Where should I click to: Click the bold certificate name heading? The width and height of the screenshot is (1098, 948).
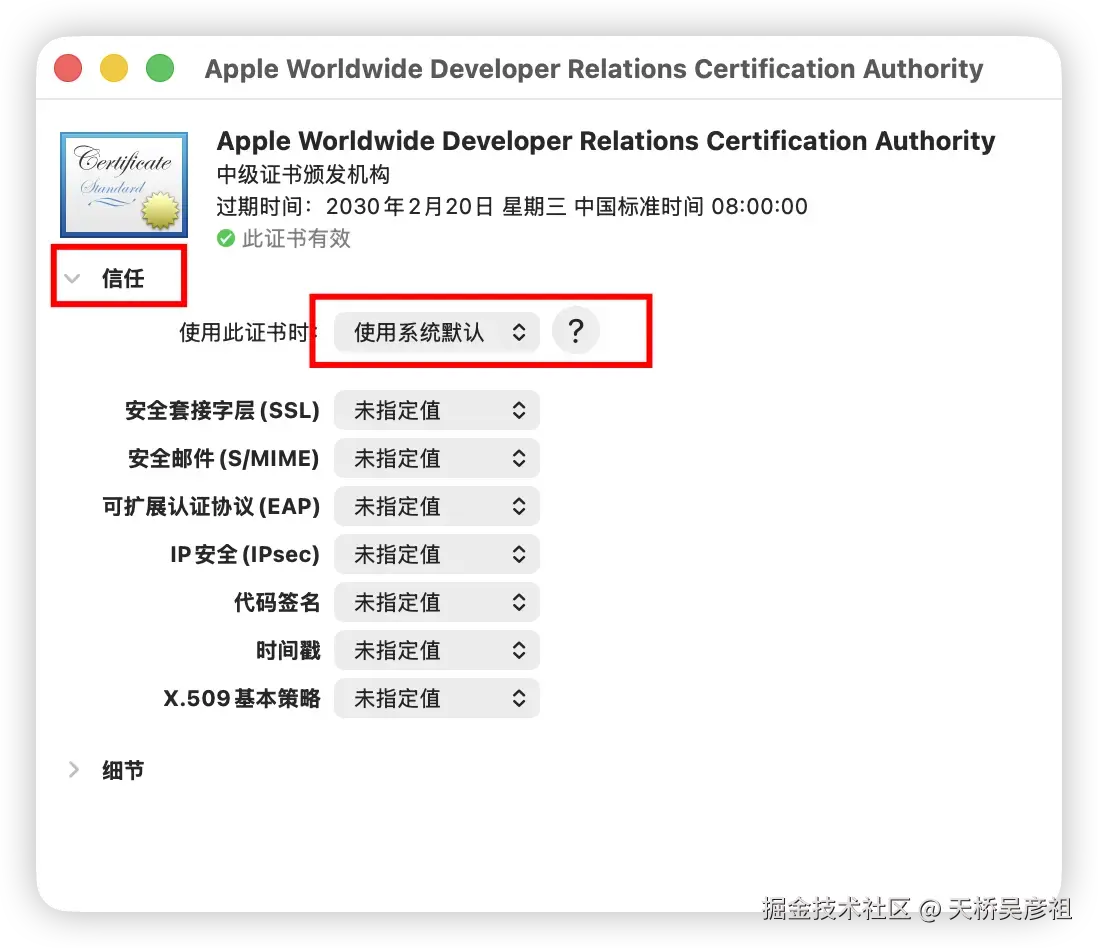606,141
